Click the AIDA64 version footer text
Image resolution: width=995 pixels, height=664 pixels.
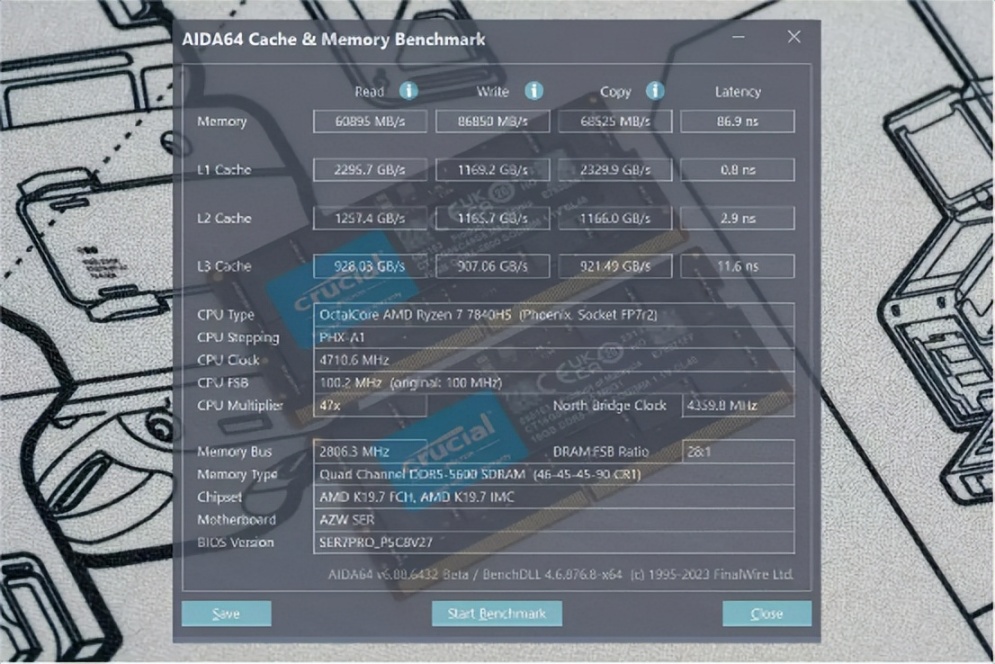(x=560, y=574)
